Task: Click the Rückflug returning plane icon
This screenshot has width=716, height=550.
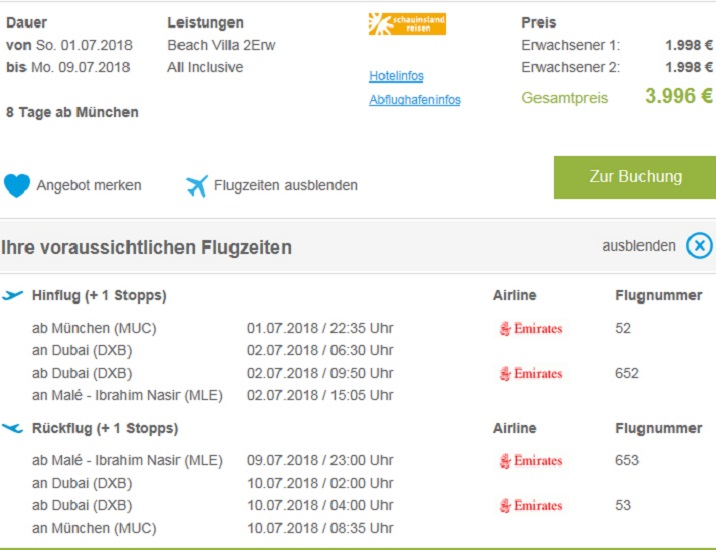Action: tap(13, 428)
